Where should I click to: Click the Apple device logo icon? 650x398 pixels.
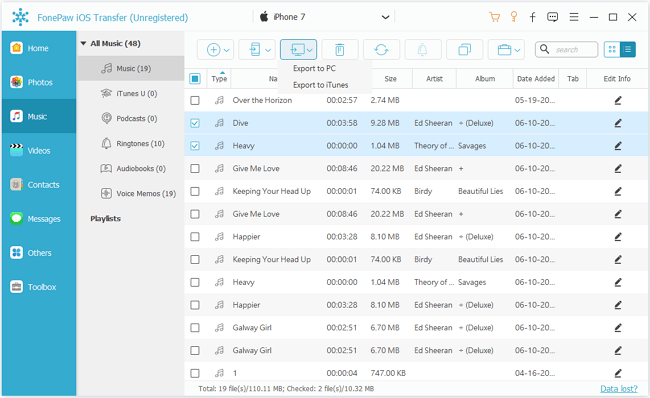264,17
